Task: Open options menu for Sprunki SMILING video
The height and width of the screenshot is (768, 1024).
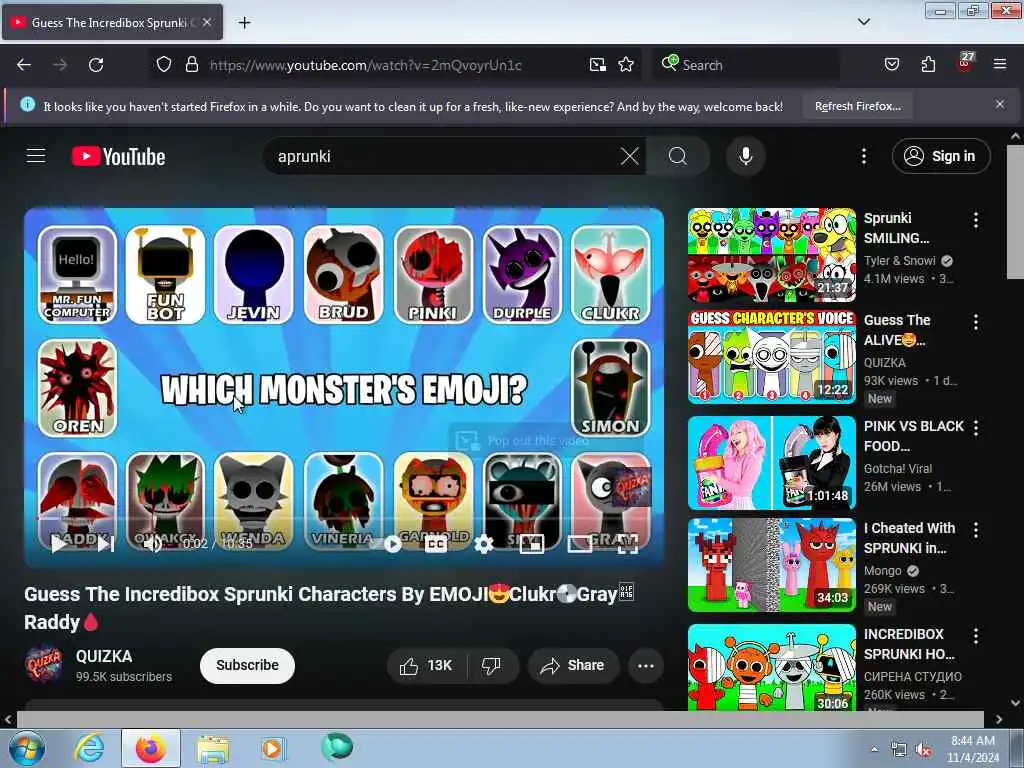Action: coord(976,220)
